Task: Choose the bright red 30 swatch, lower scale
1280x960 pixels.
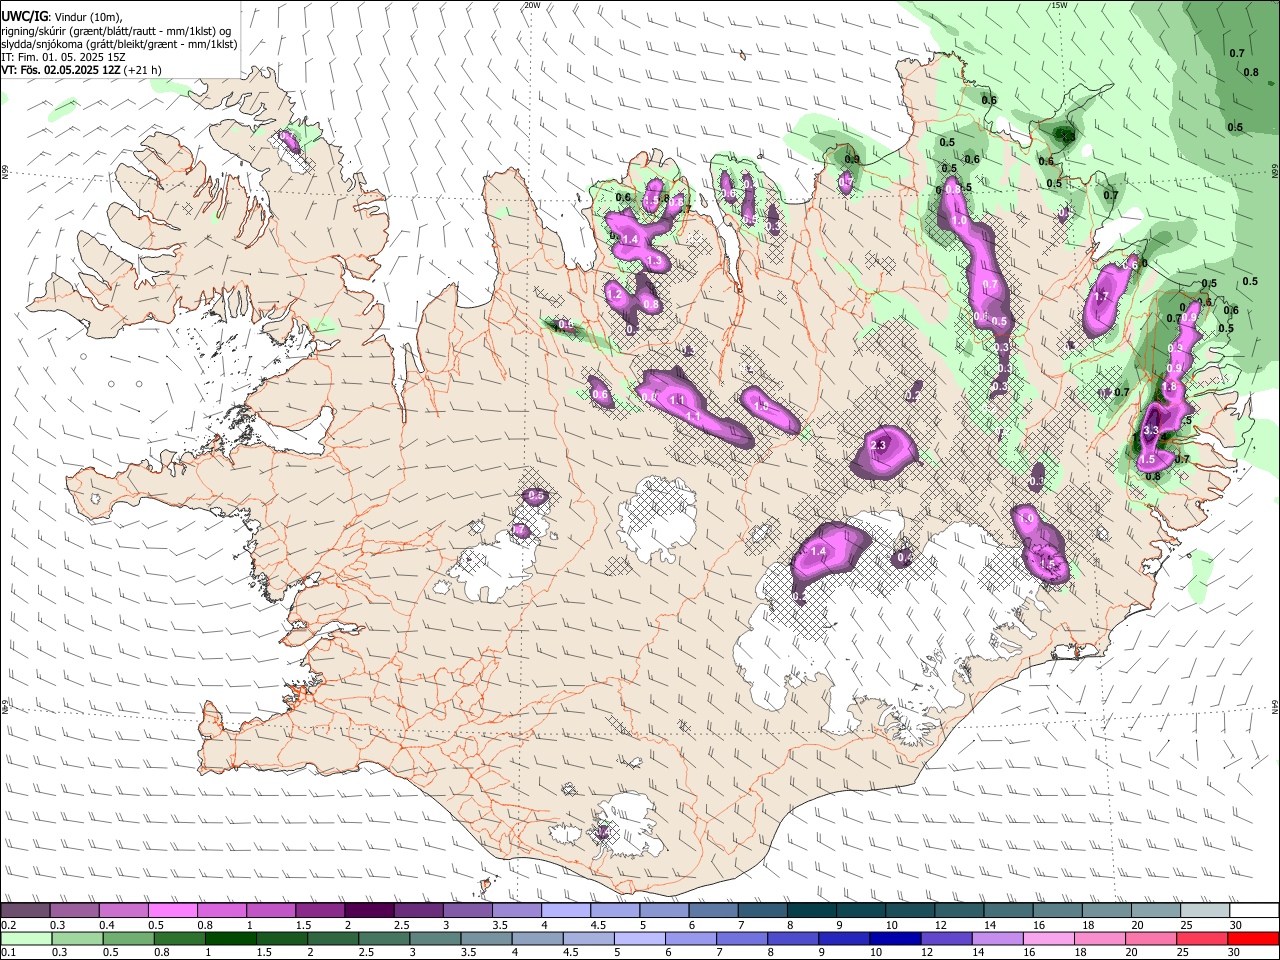Action: click(1254, 938)
